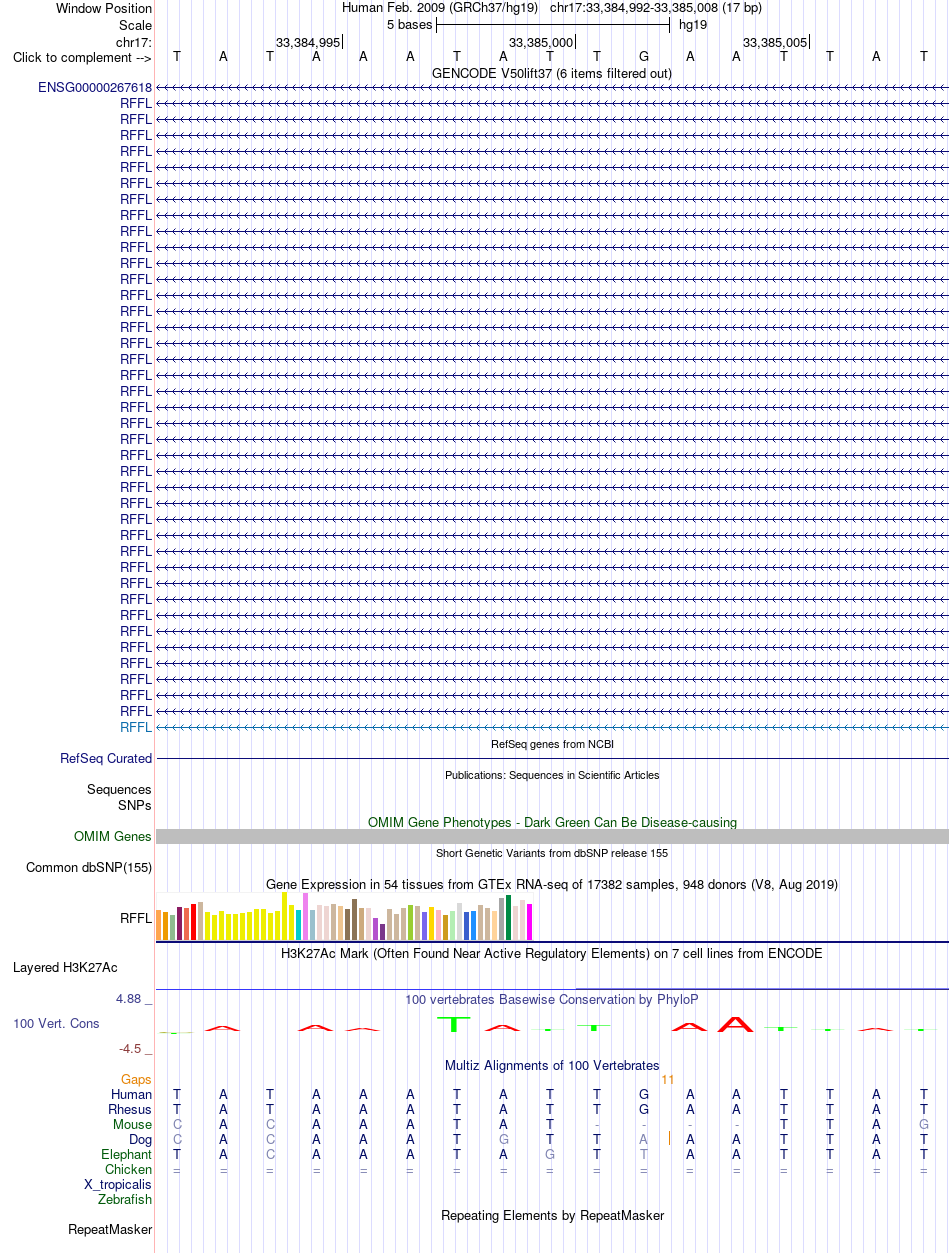Click the G base in the top sequence row

[644, 57]
